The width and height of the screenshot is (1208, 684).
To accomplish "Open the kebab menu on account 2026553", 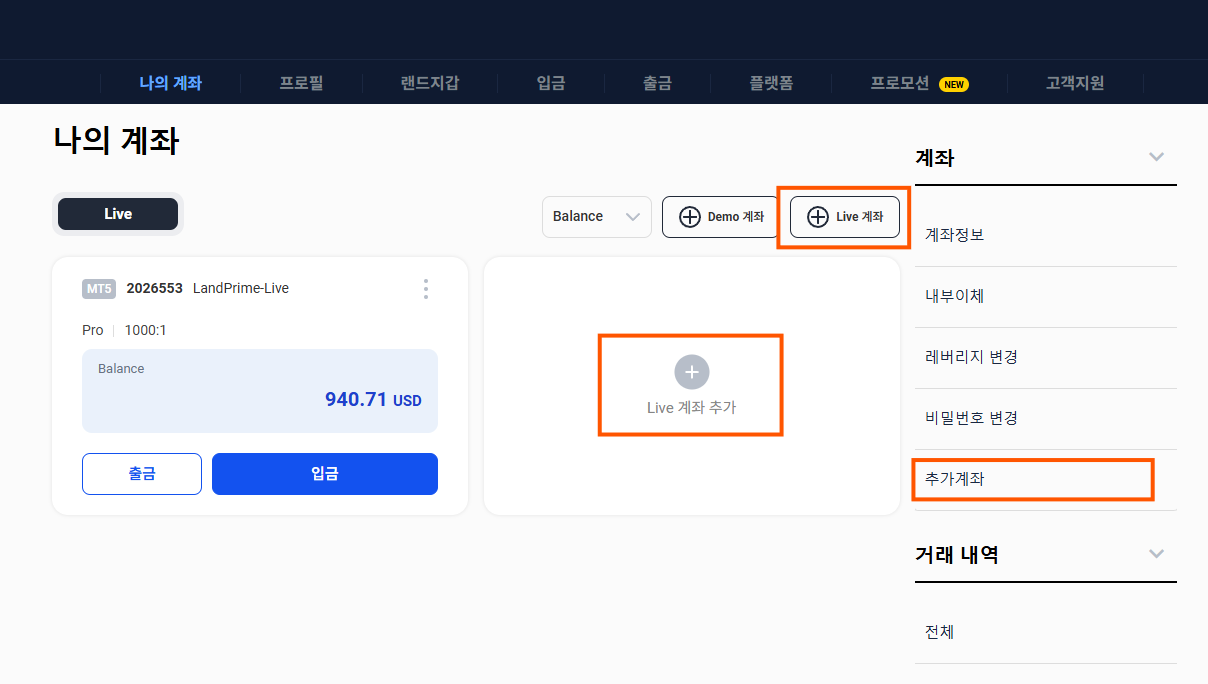I will pos(426,289).
